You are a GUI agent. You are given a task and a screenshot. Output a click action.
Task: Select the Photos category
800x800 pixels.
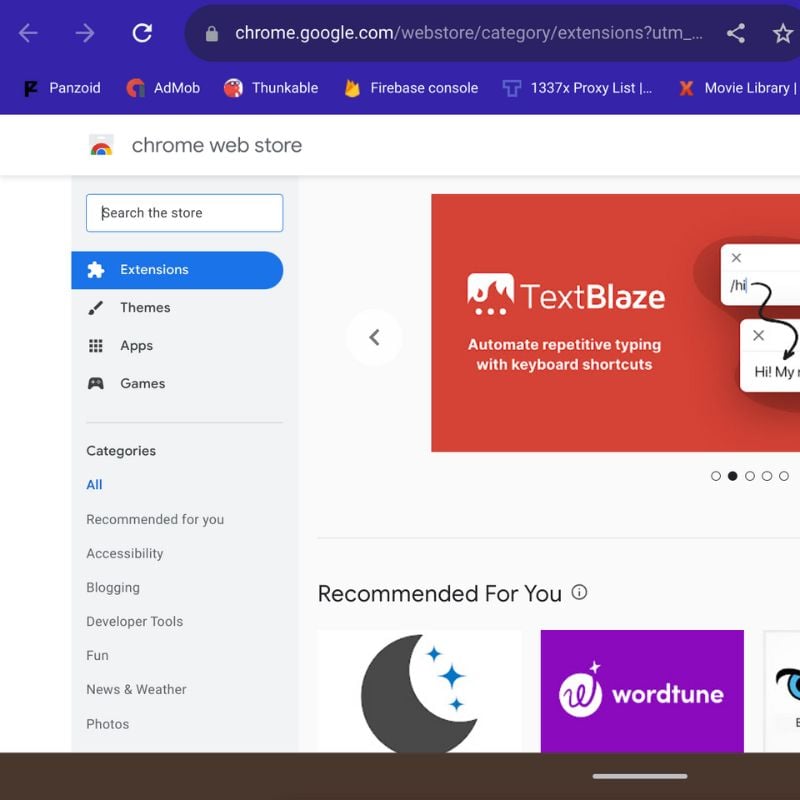point(108,724)
